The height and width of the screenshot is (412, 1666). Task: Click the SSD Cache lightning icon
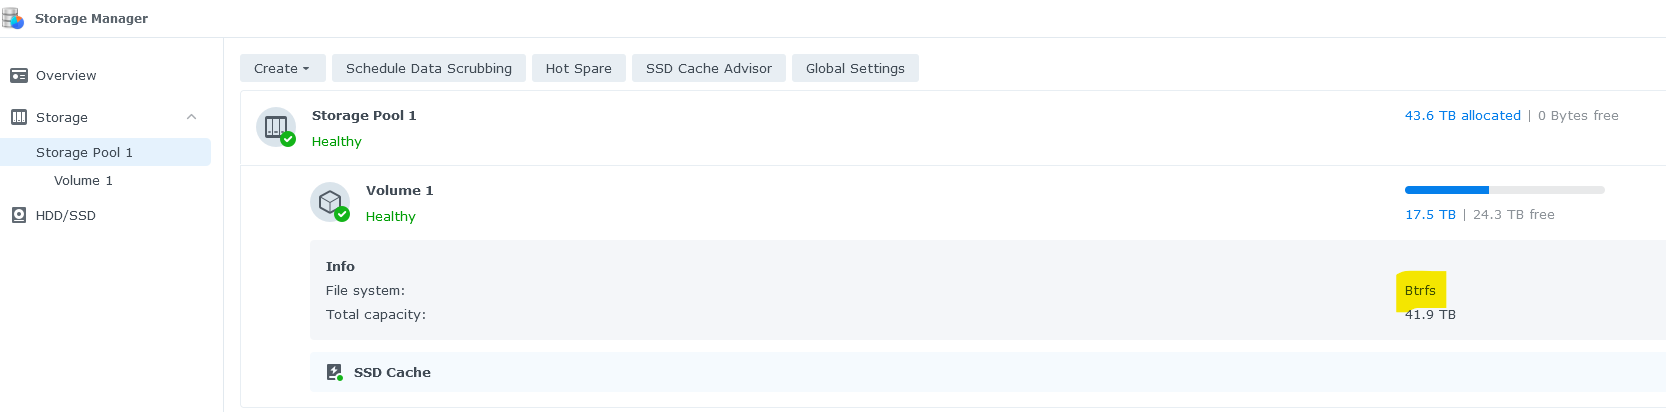click(x=335, y=372)
